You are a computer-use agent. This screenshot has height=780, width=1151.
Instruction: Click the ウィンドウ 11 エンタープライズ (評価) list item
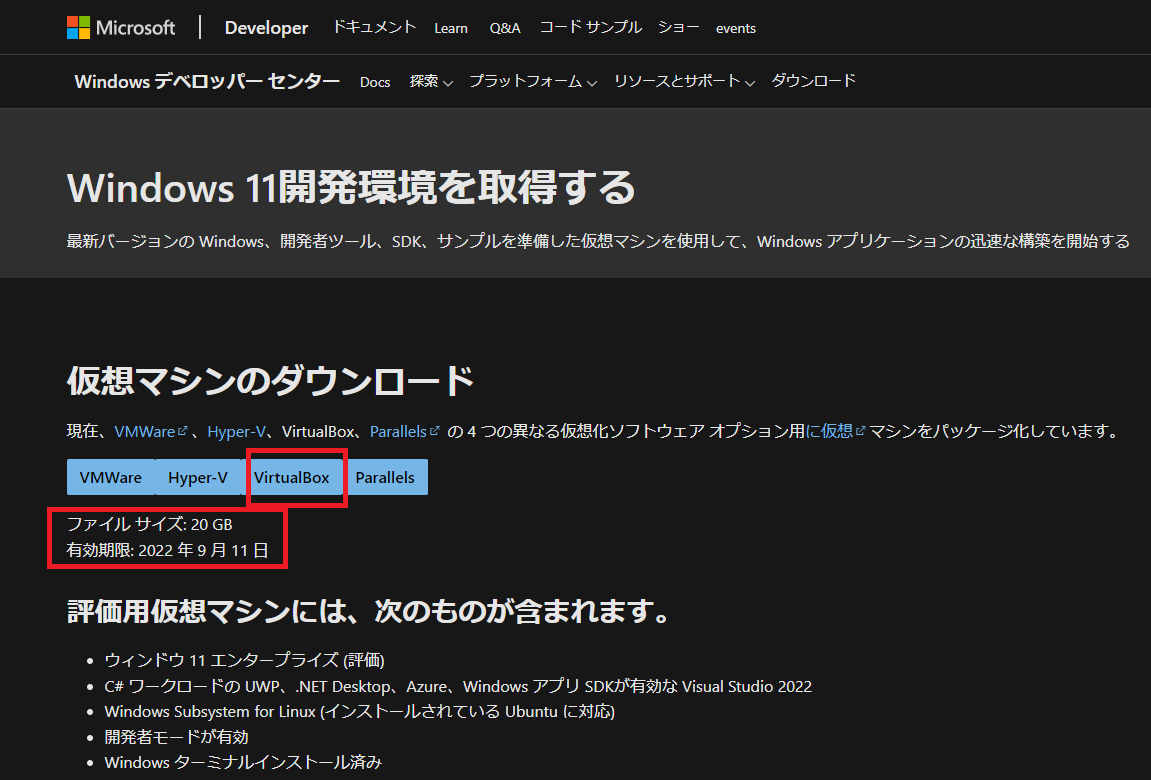pyautogui.click(x=244, y=660)
